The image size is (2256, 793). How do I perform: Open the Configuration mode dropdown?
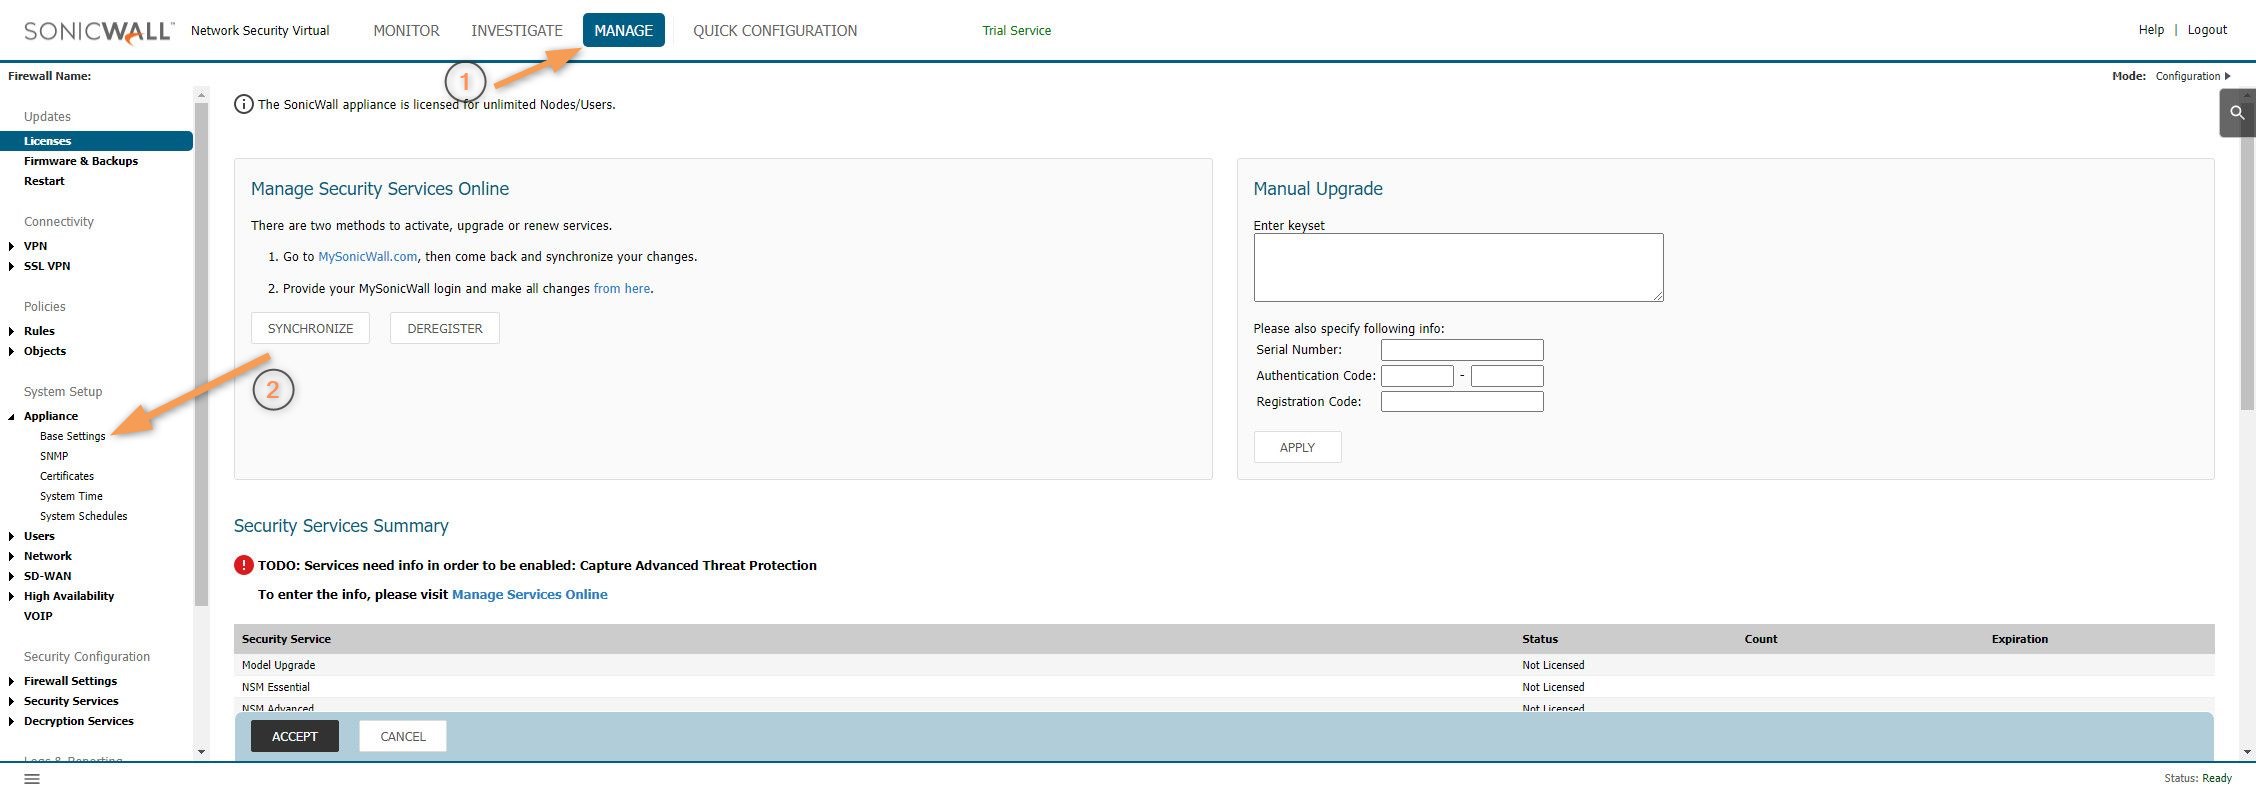[2192, 76]
